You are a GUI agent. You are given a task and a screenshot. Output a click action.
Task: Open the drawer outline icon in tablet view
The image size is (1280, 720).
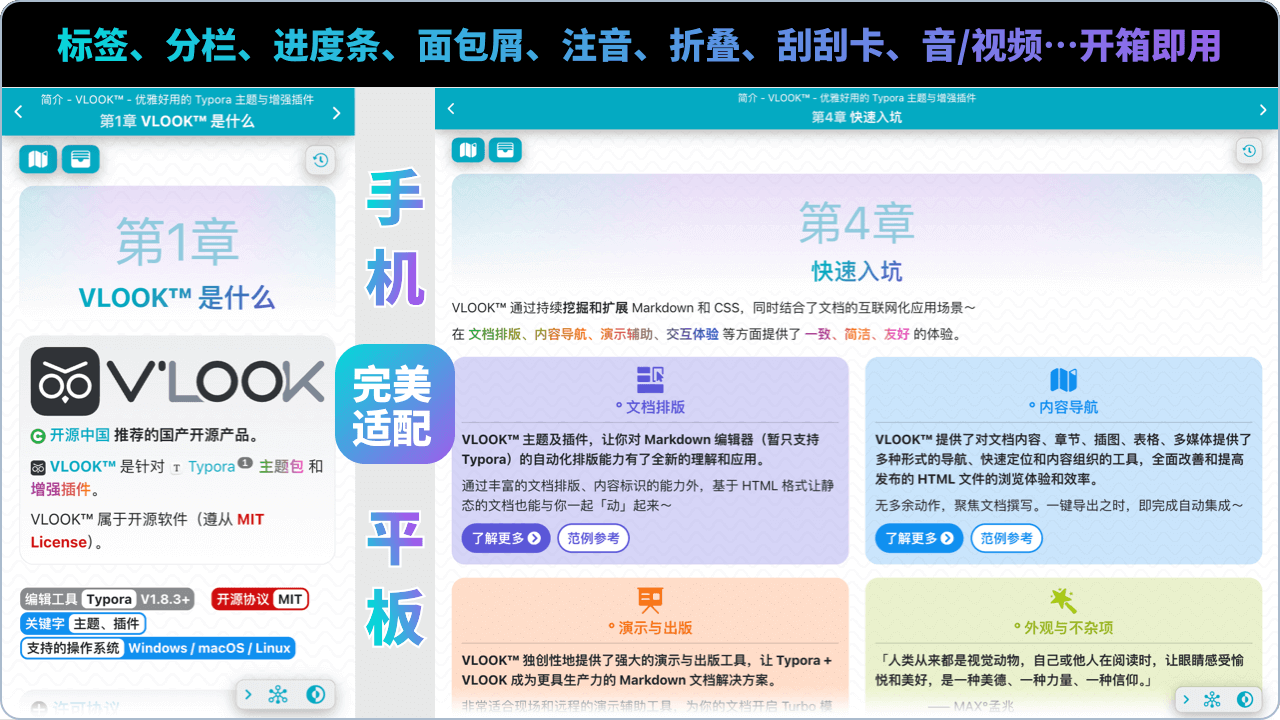(x=505, y=151)
